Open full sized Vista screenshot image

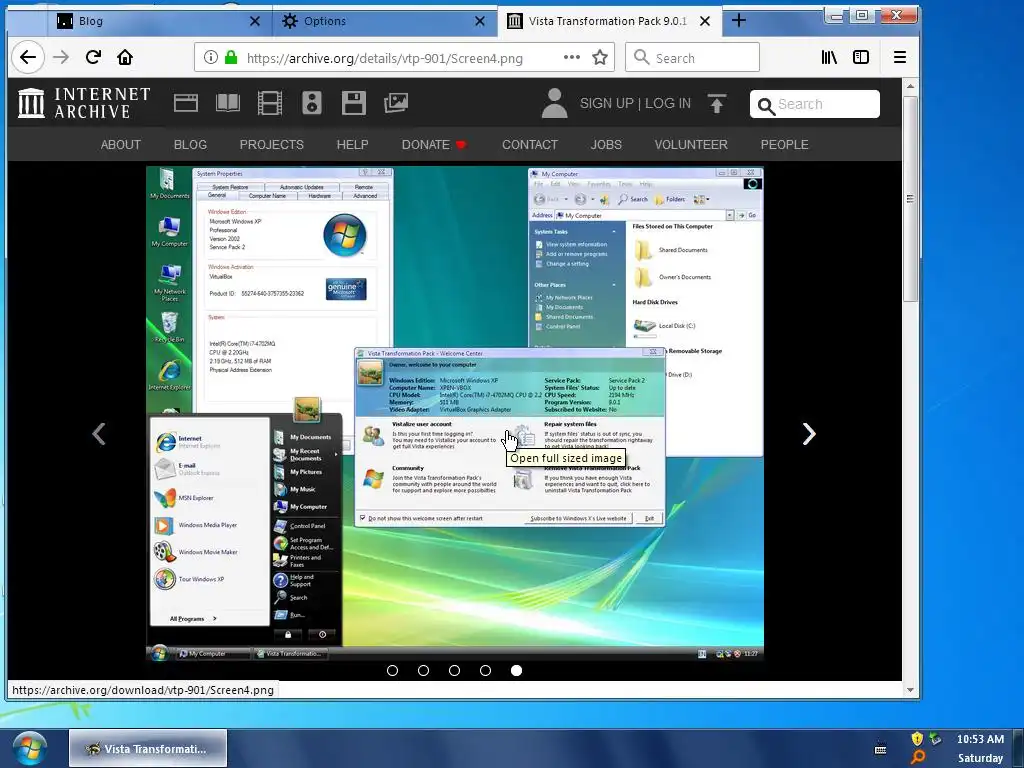(455, 413)
